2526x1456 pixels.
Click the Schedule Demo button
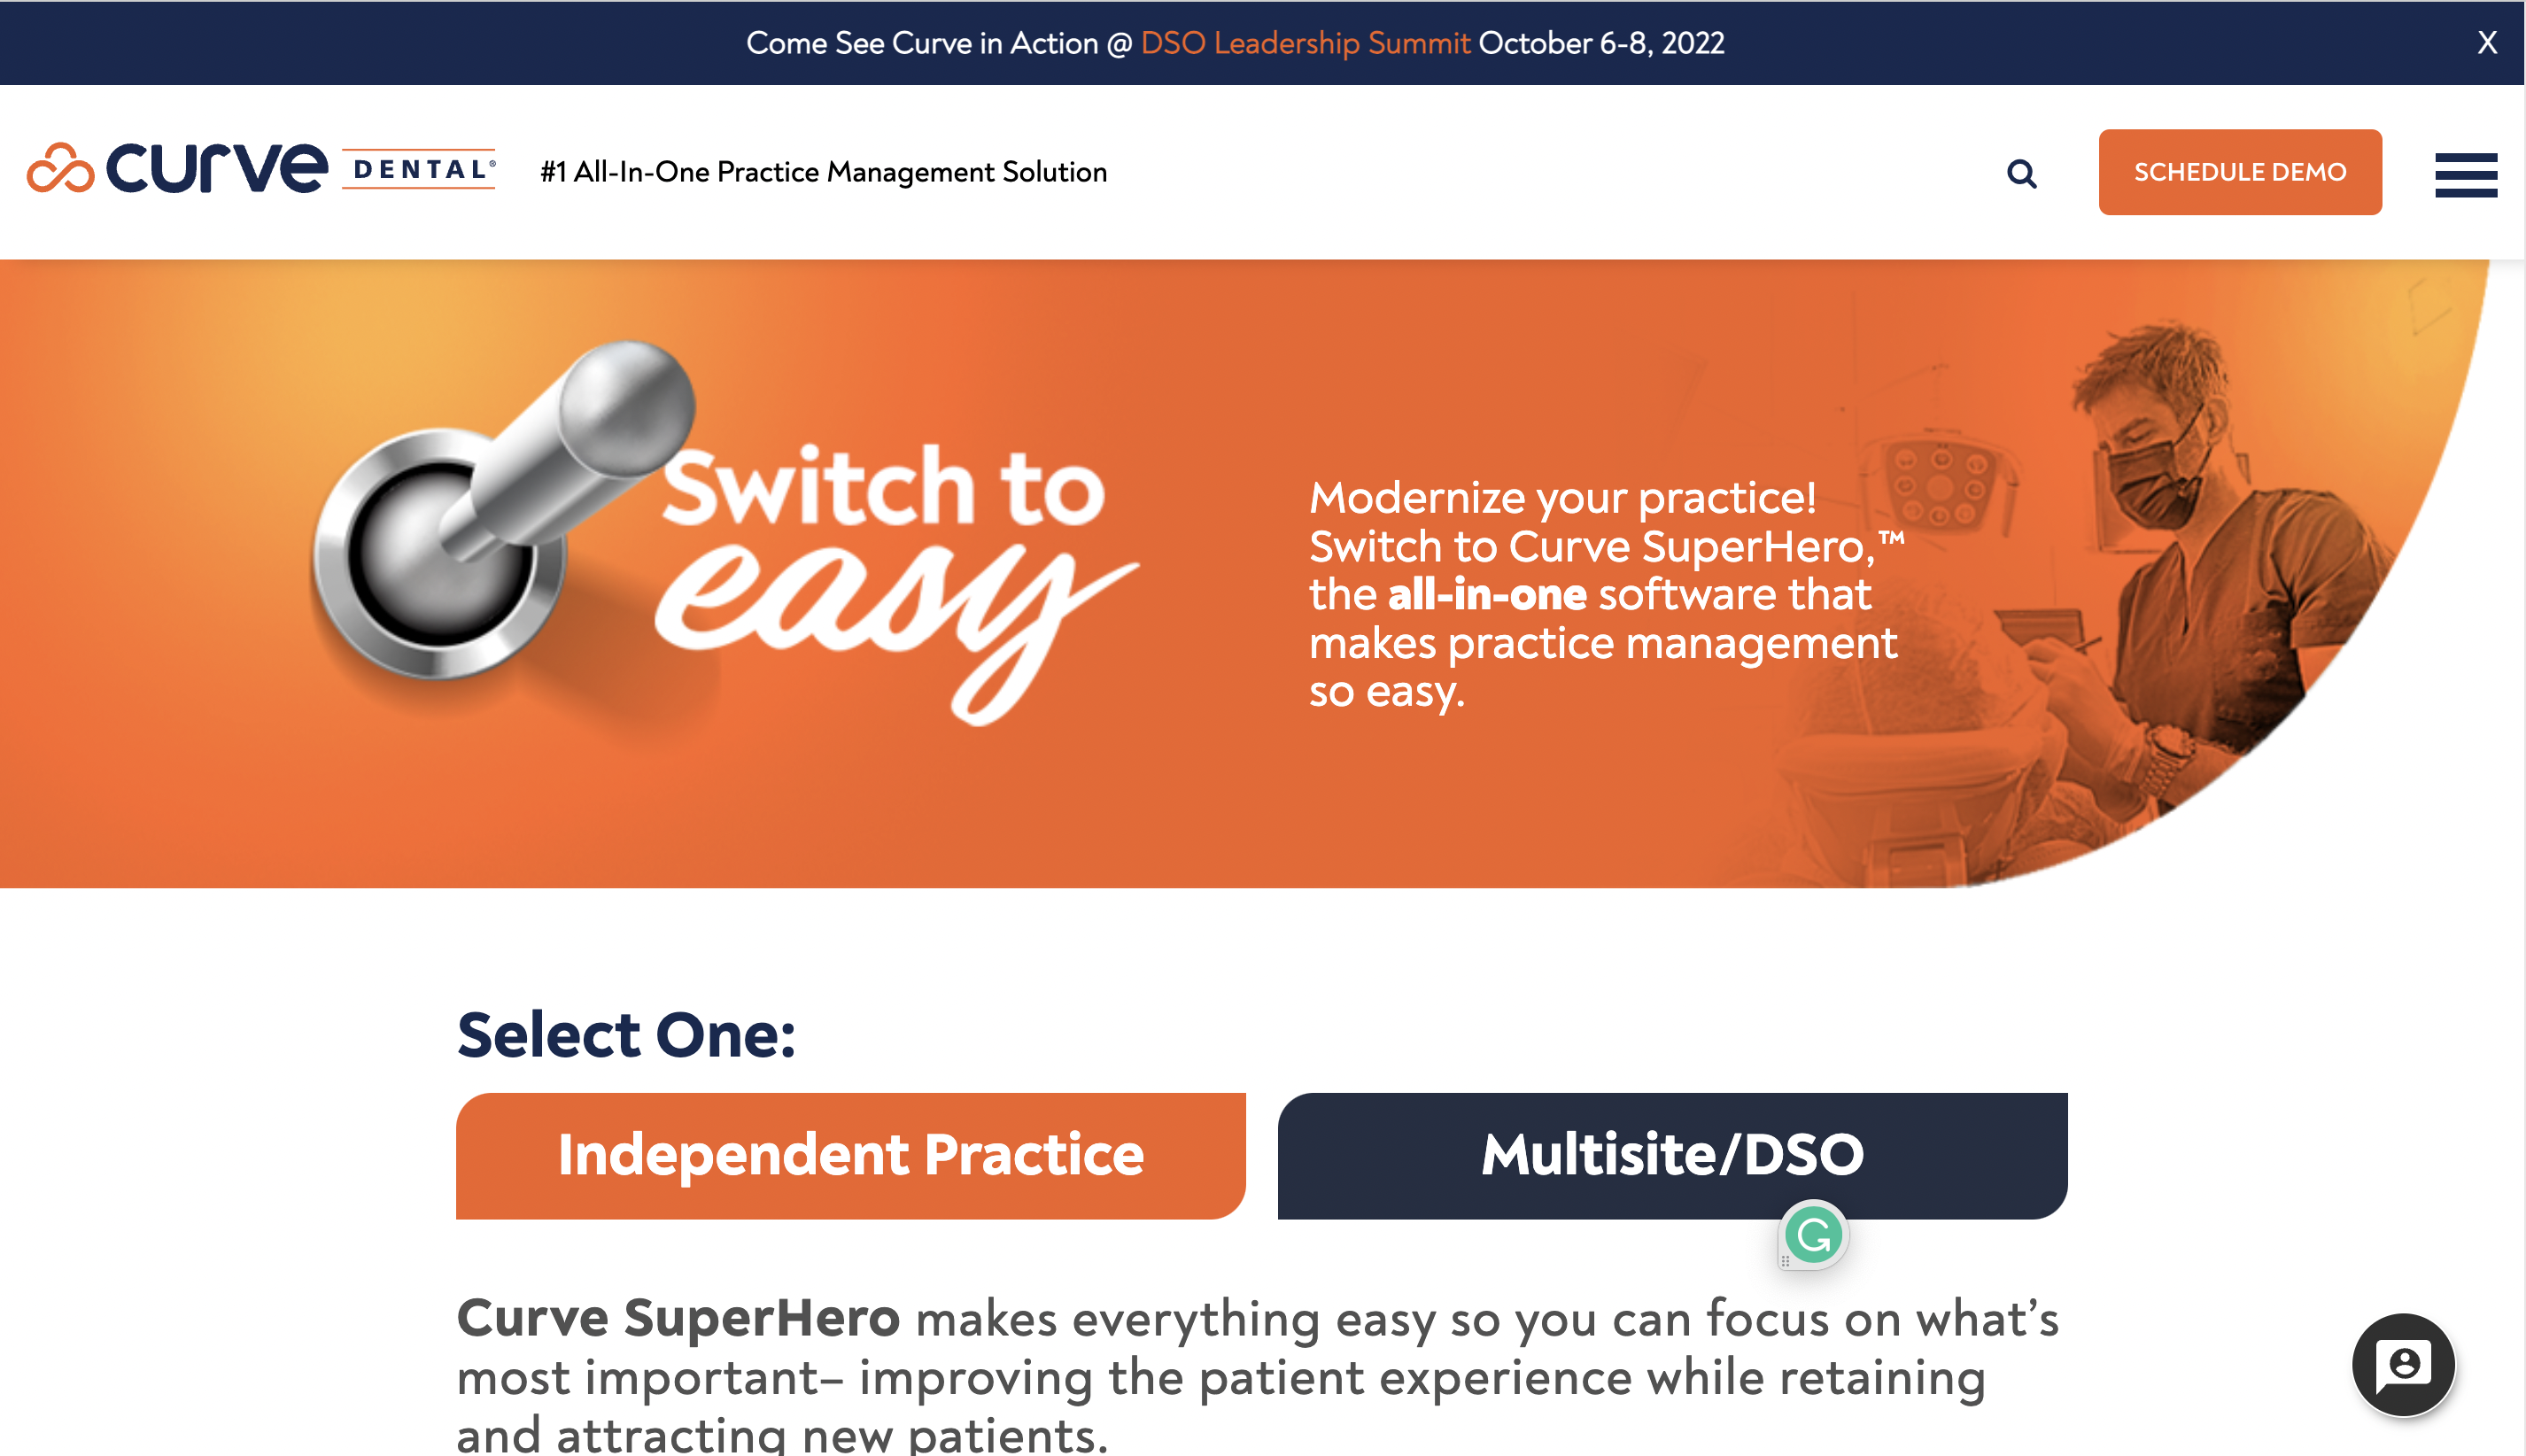pos(2240,172)
